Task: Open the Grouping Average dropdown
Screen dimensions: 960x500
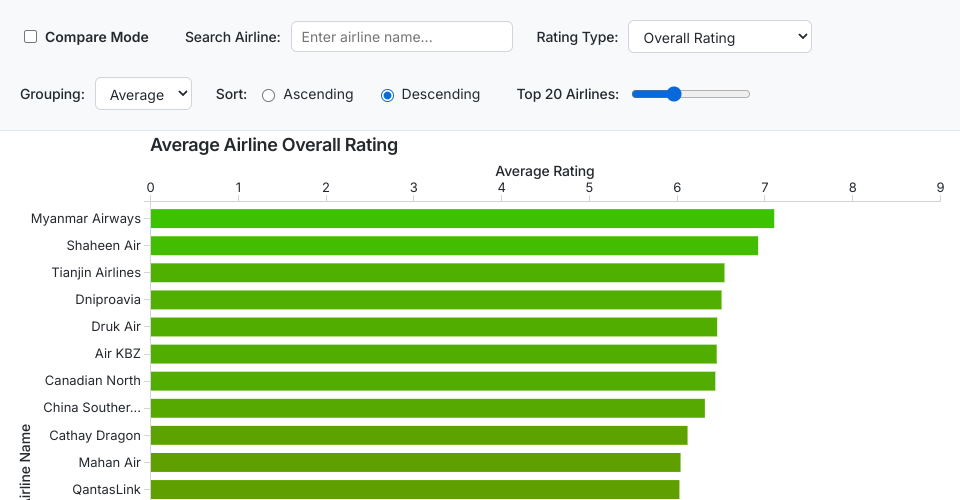Action: [x=143, y=94]
